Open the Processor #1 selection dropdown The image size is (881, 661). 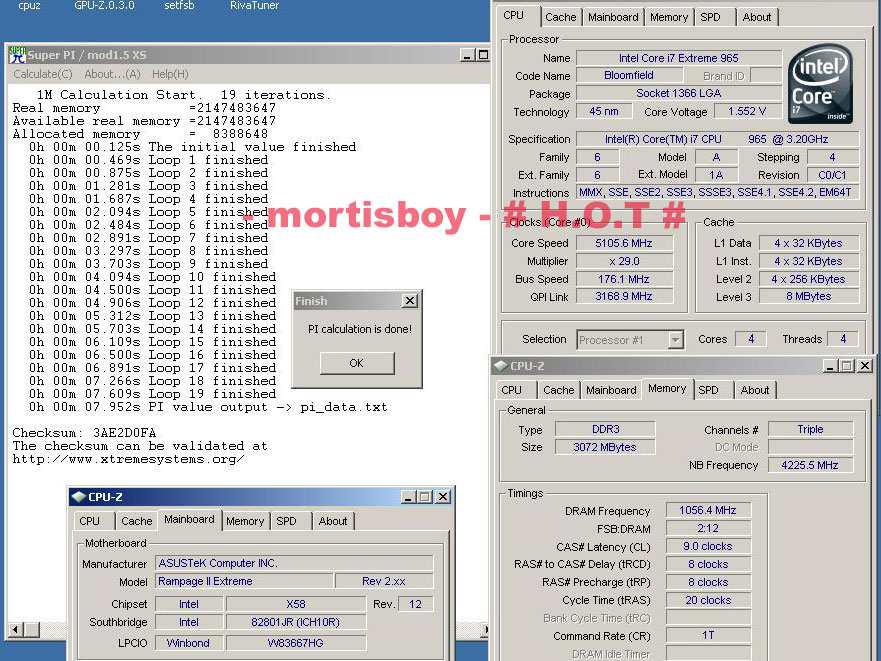pyautogui.click(x=675, y=339)
